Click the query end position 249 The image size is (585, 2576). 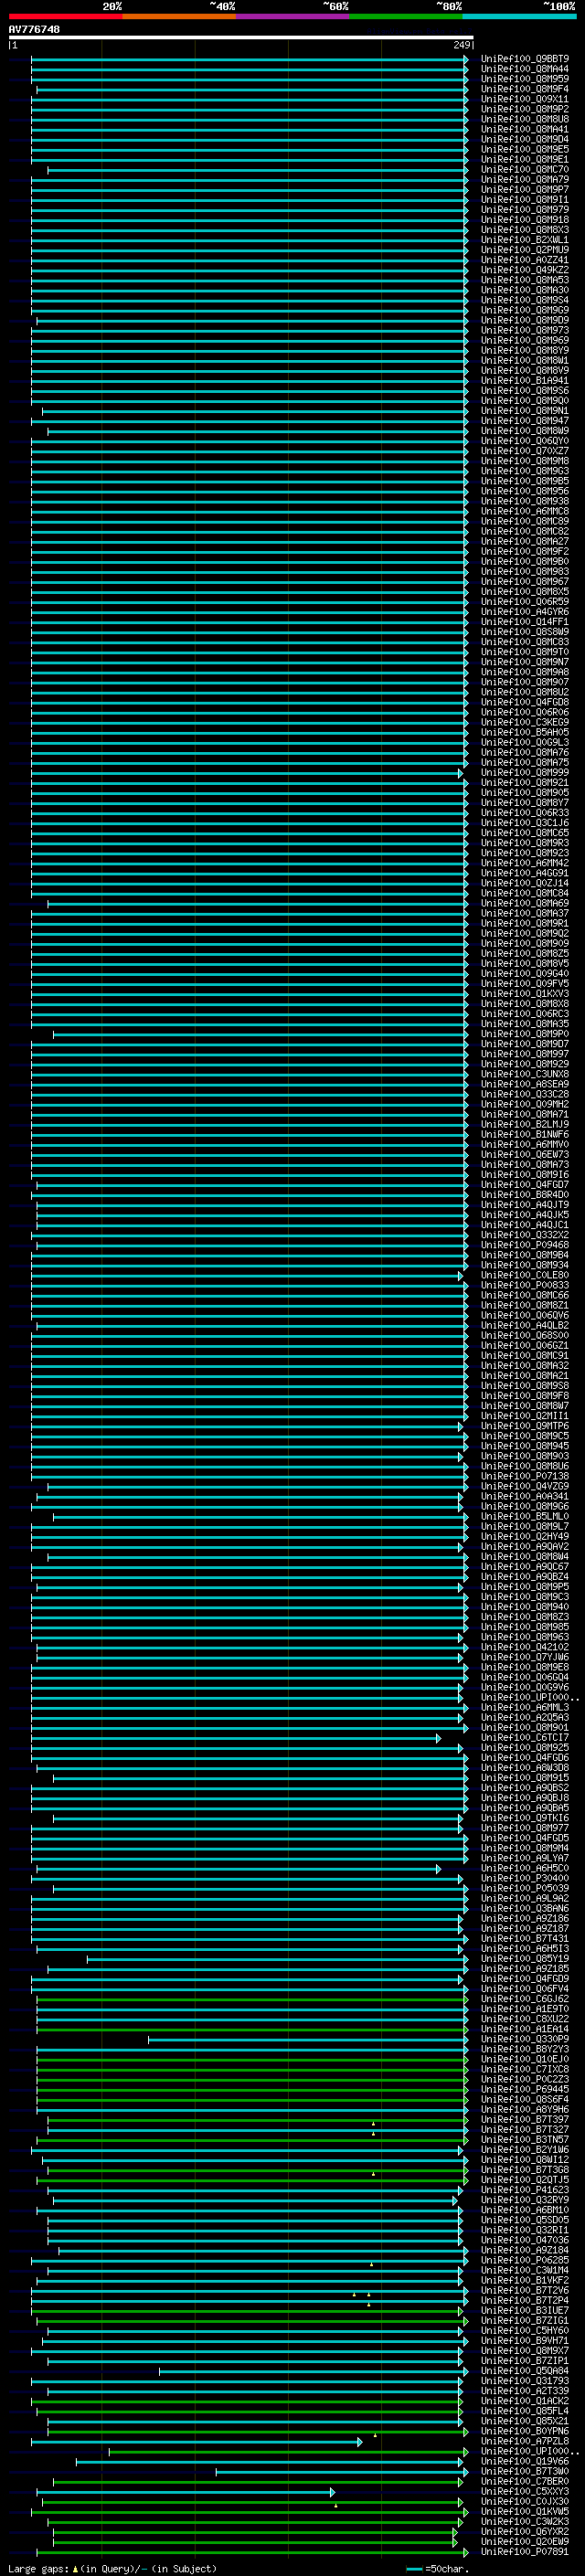pyautogui.click(x=462, y=45)
